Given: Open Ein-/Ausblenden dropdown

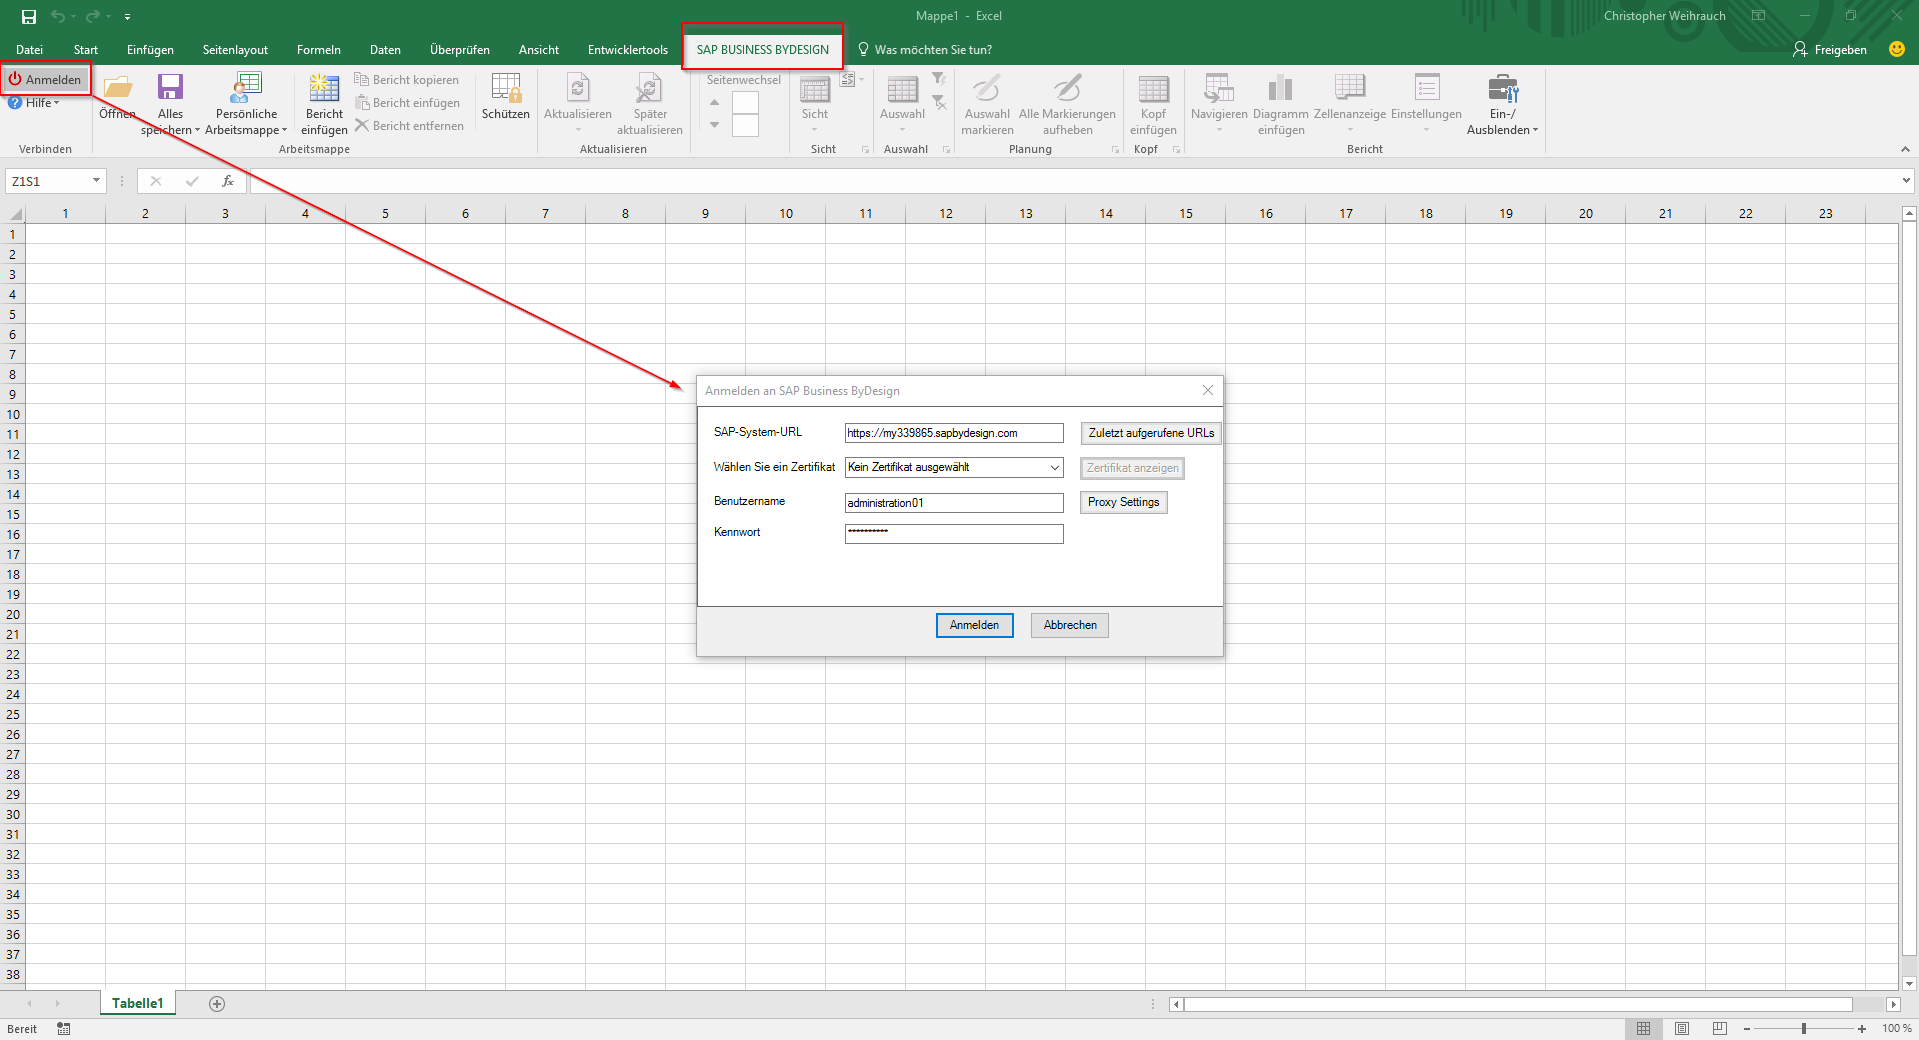Looking at the screenshot, I should coord(1502,104).
